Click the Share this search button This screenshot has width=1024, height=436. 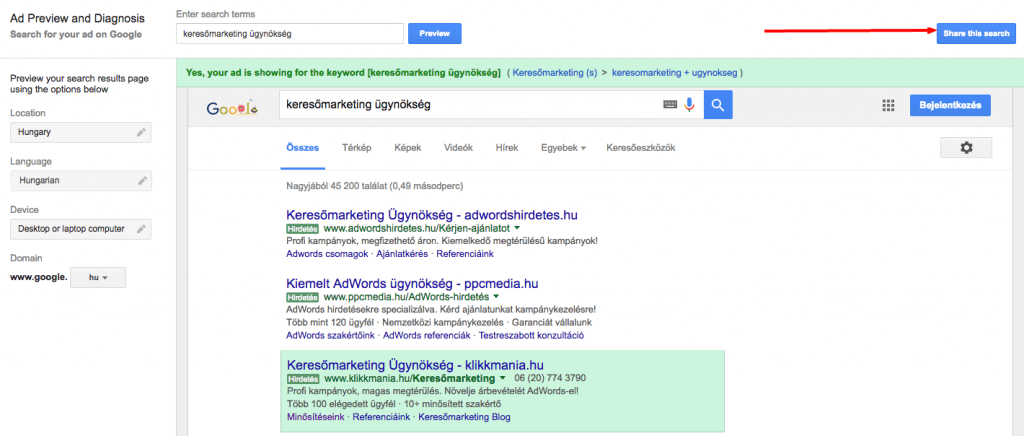click(x=976, y=33)
